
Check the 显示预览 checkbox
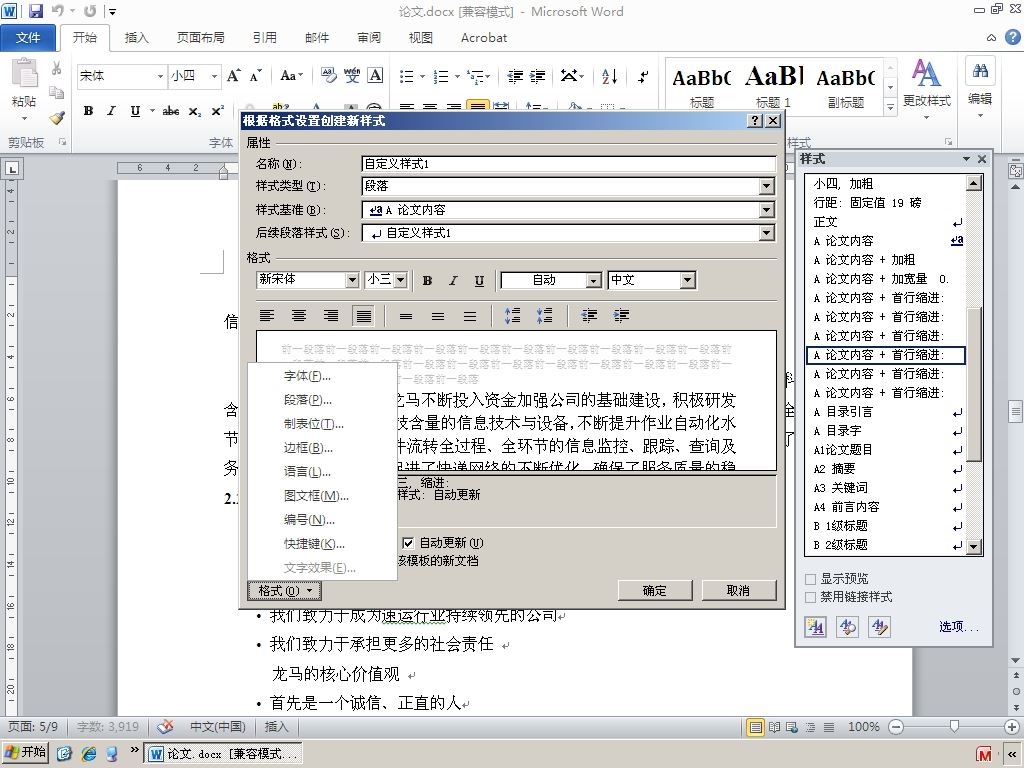[x=810, y=579]
